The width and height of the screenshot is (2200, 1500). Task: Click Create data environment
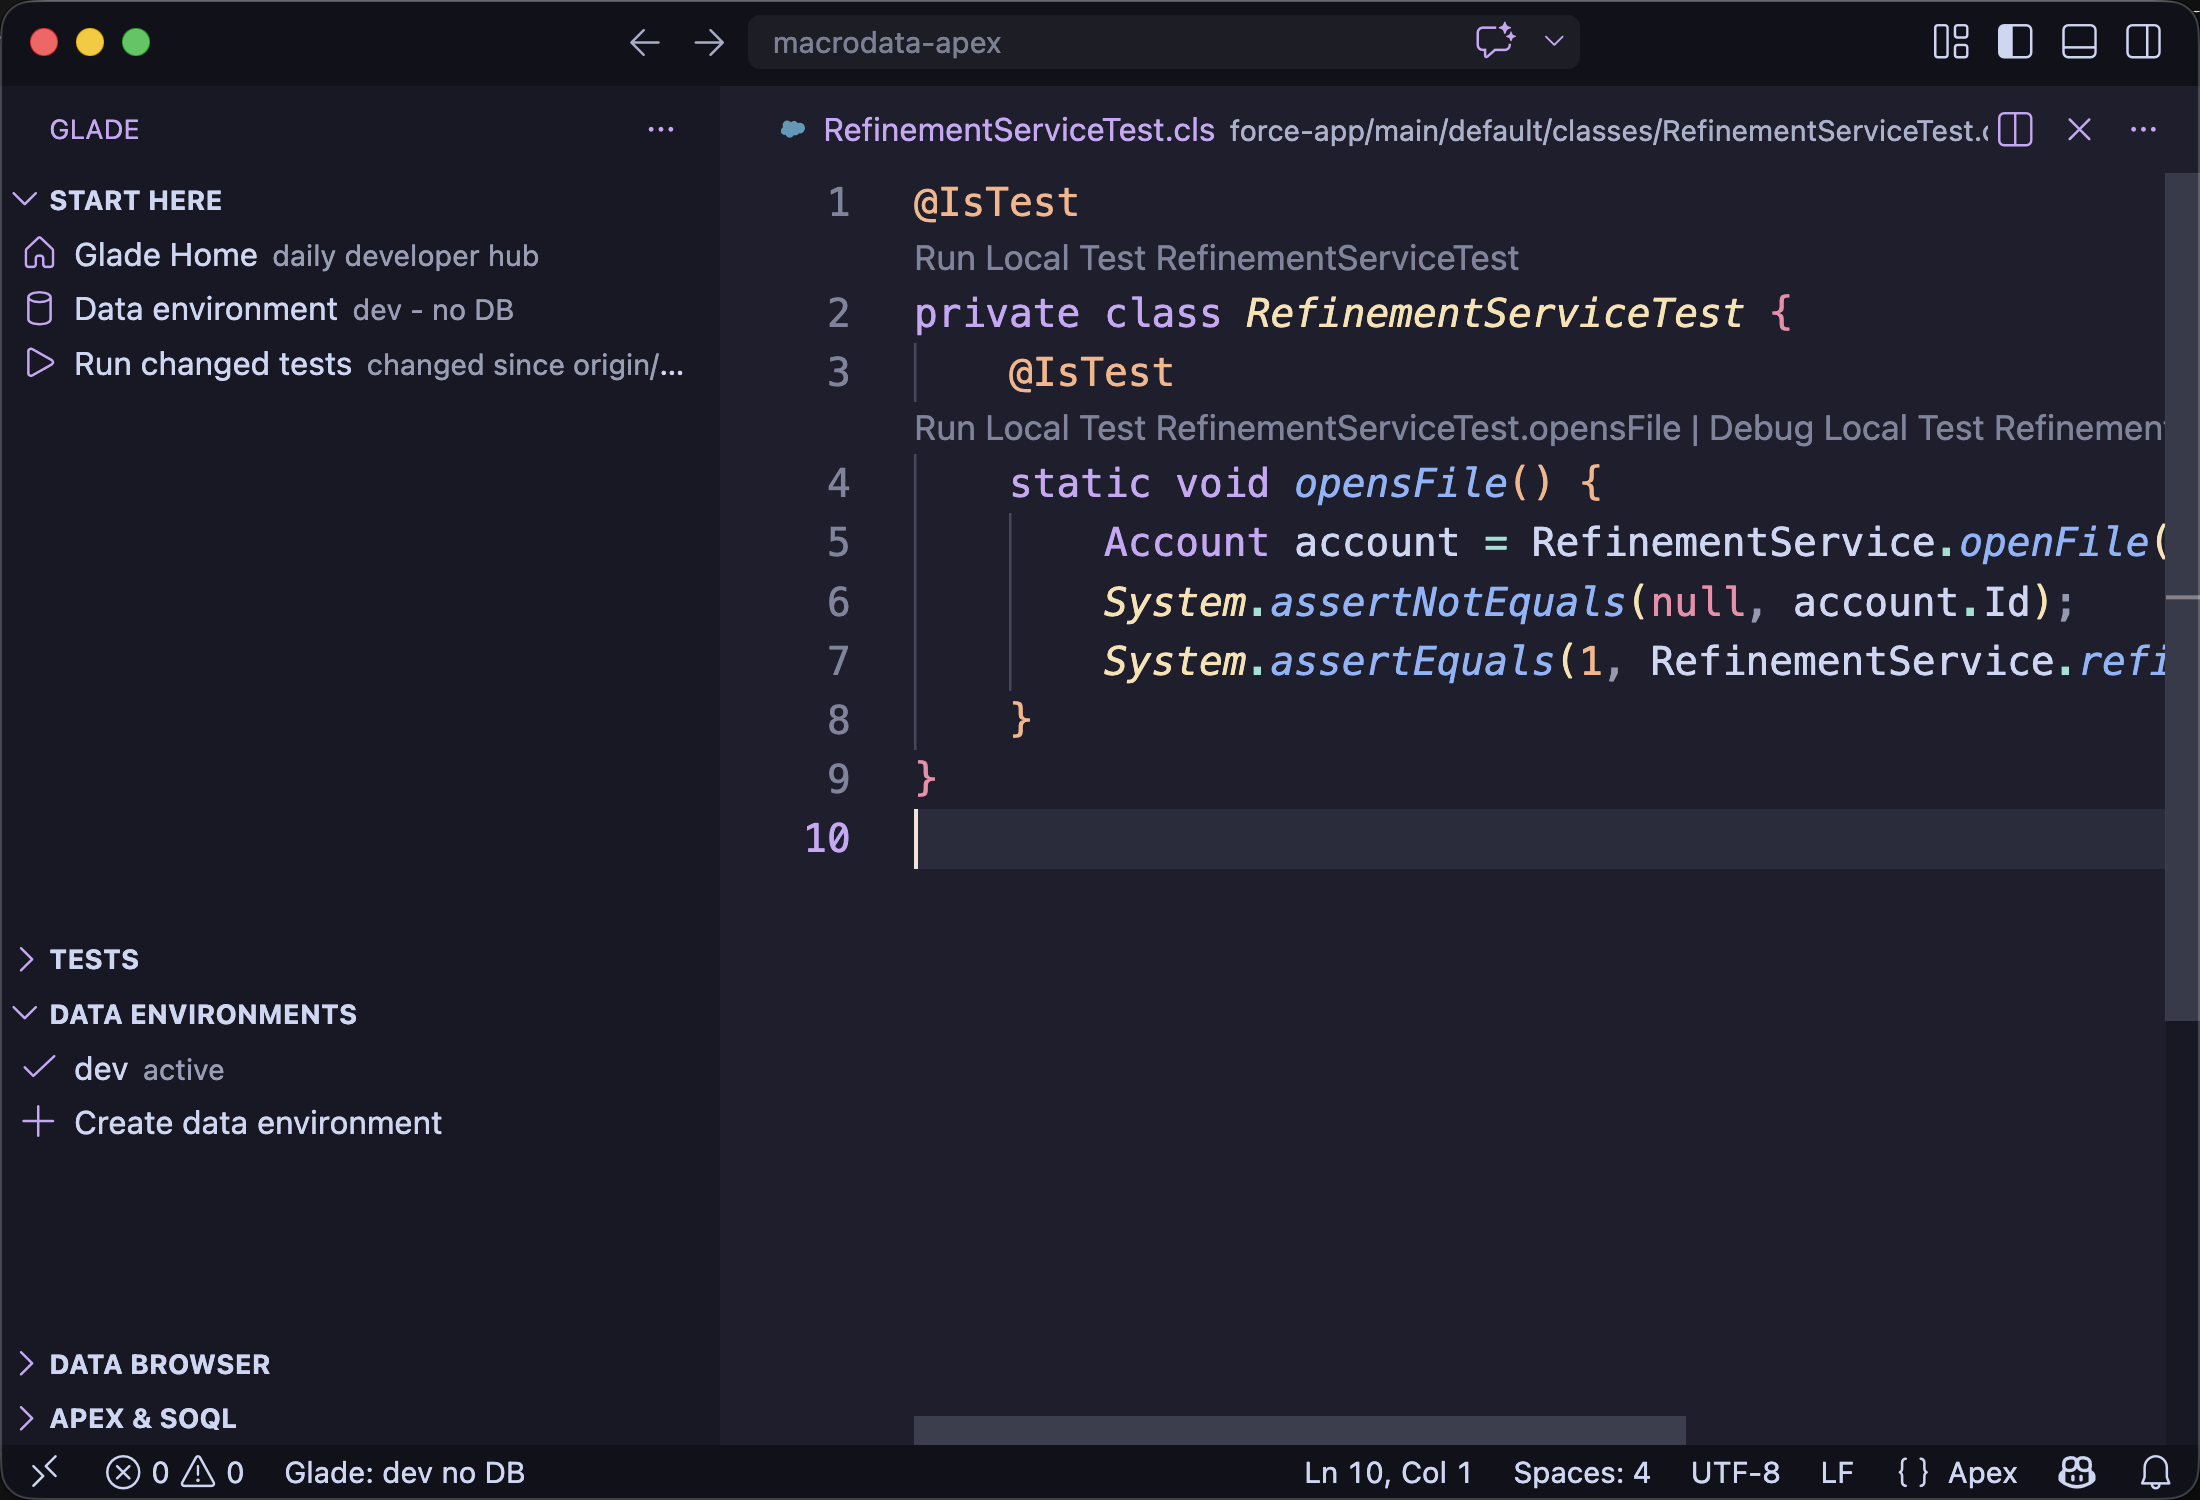point(360,1123)
